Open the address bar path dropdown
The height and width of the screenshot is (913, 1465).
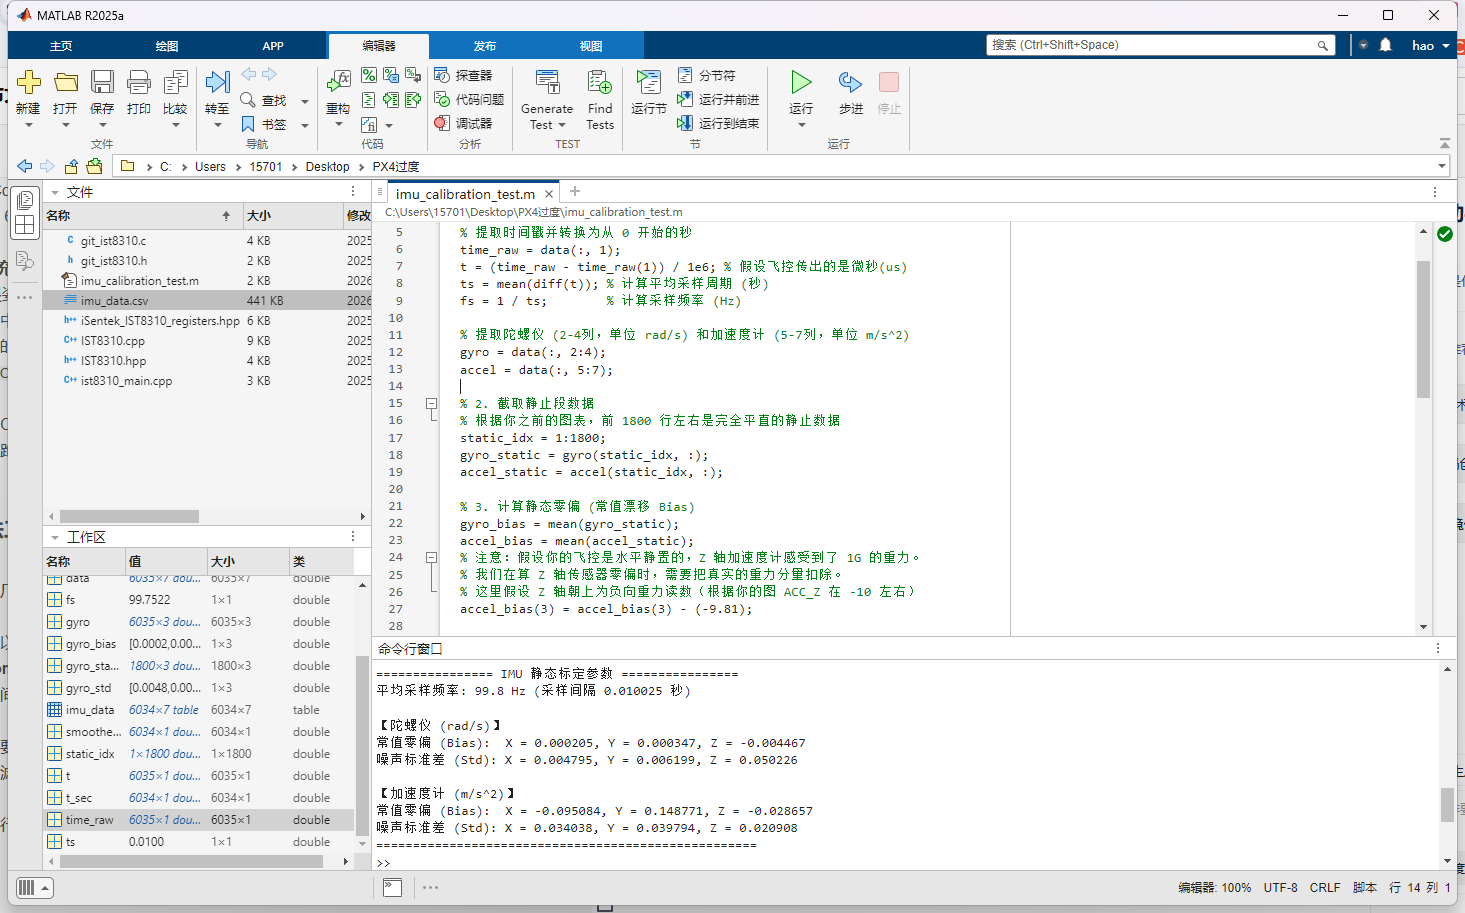(x=1442, y=166)
